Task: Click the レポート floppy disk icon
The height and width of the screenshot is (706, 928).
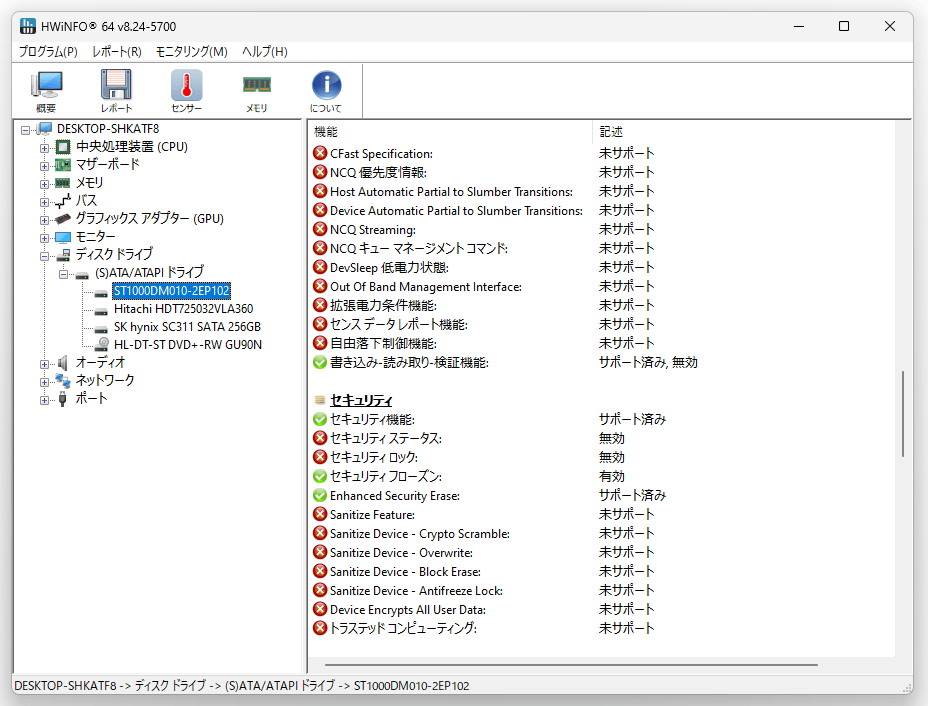Action: 116,91
